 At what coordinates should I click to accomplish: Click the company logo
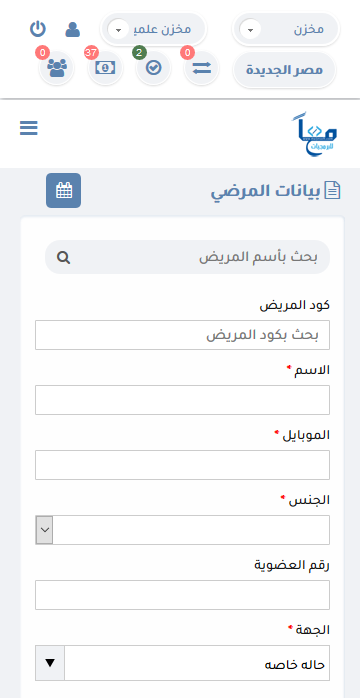click(315, 134)
